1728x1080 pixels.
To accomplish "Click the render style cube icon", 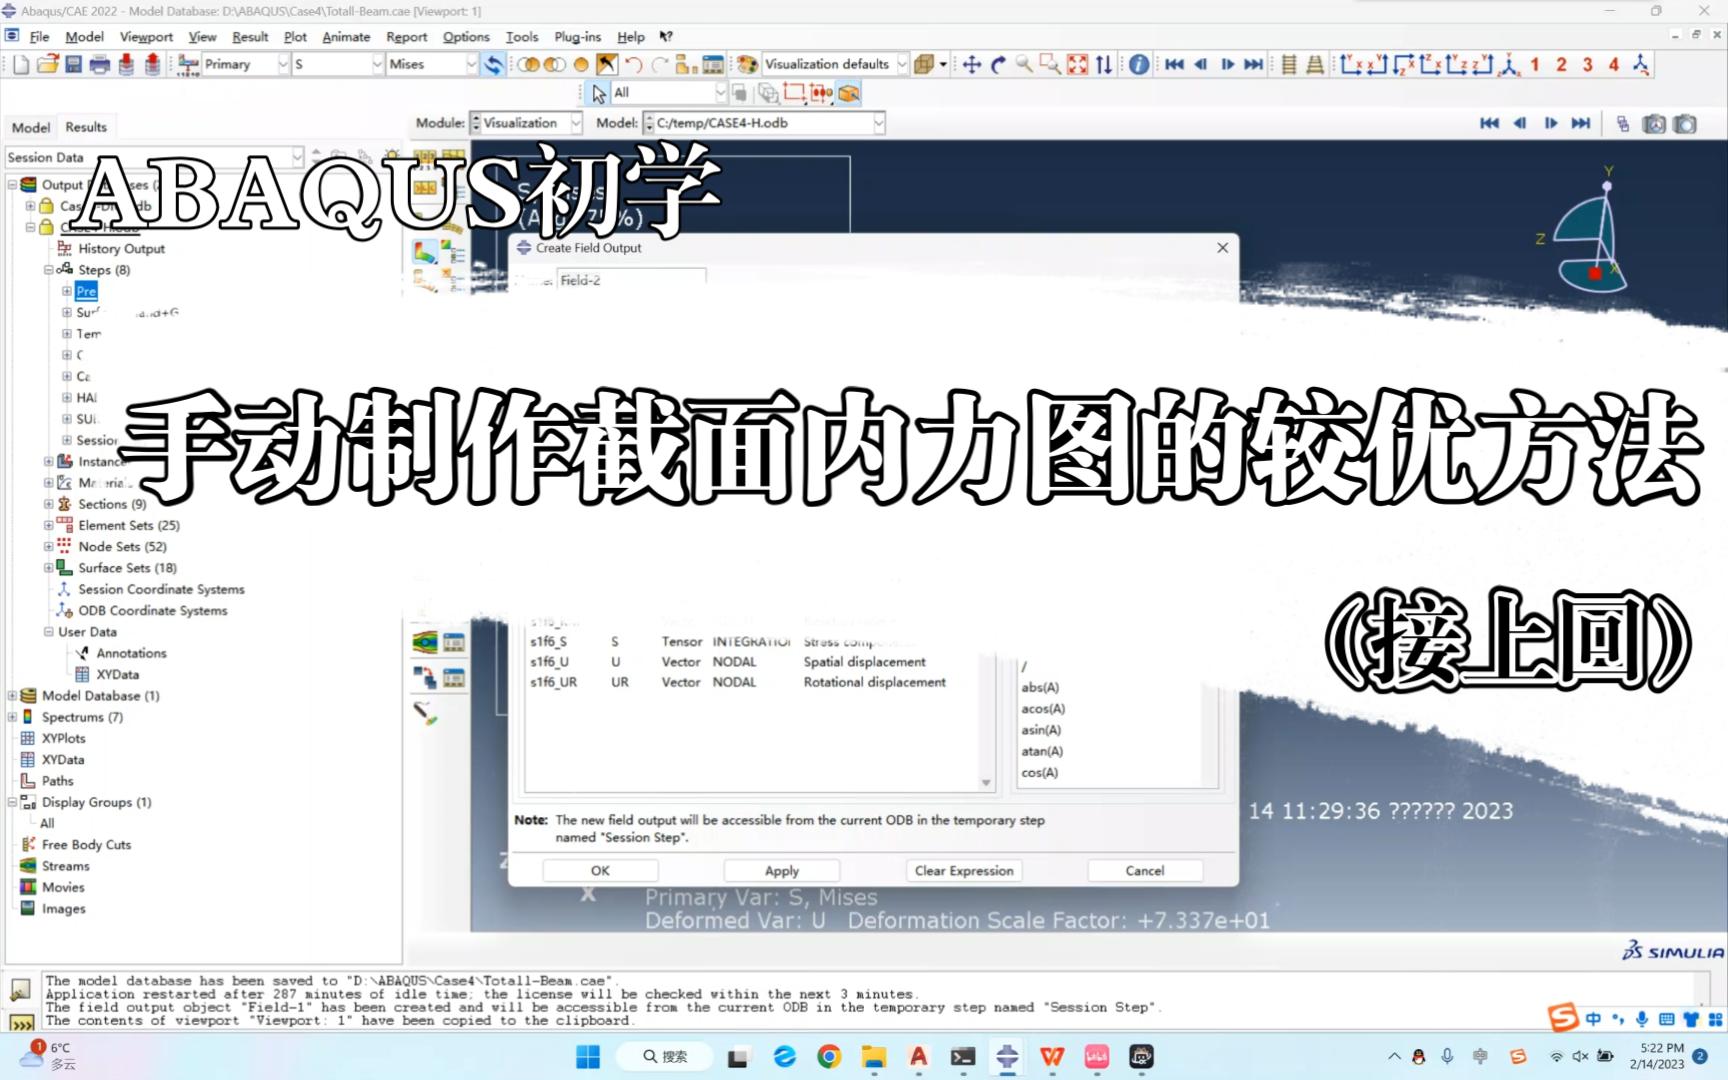I will coord(923,64).
